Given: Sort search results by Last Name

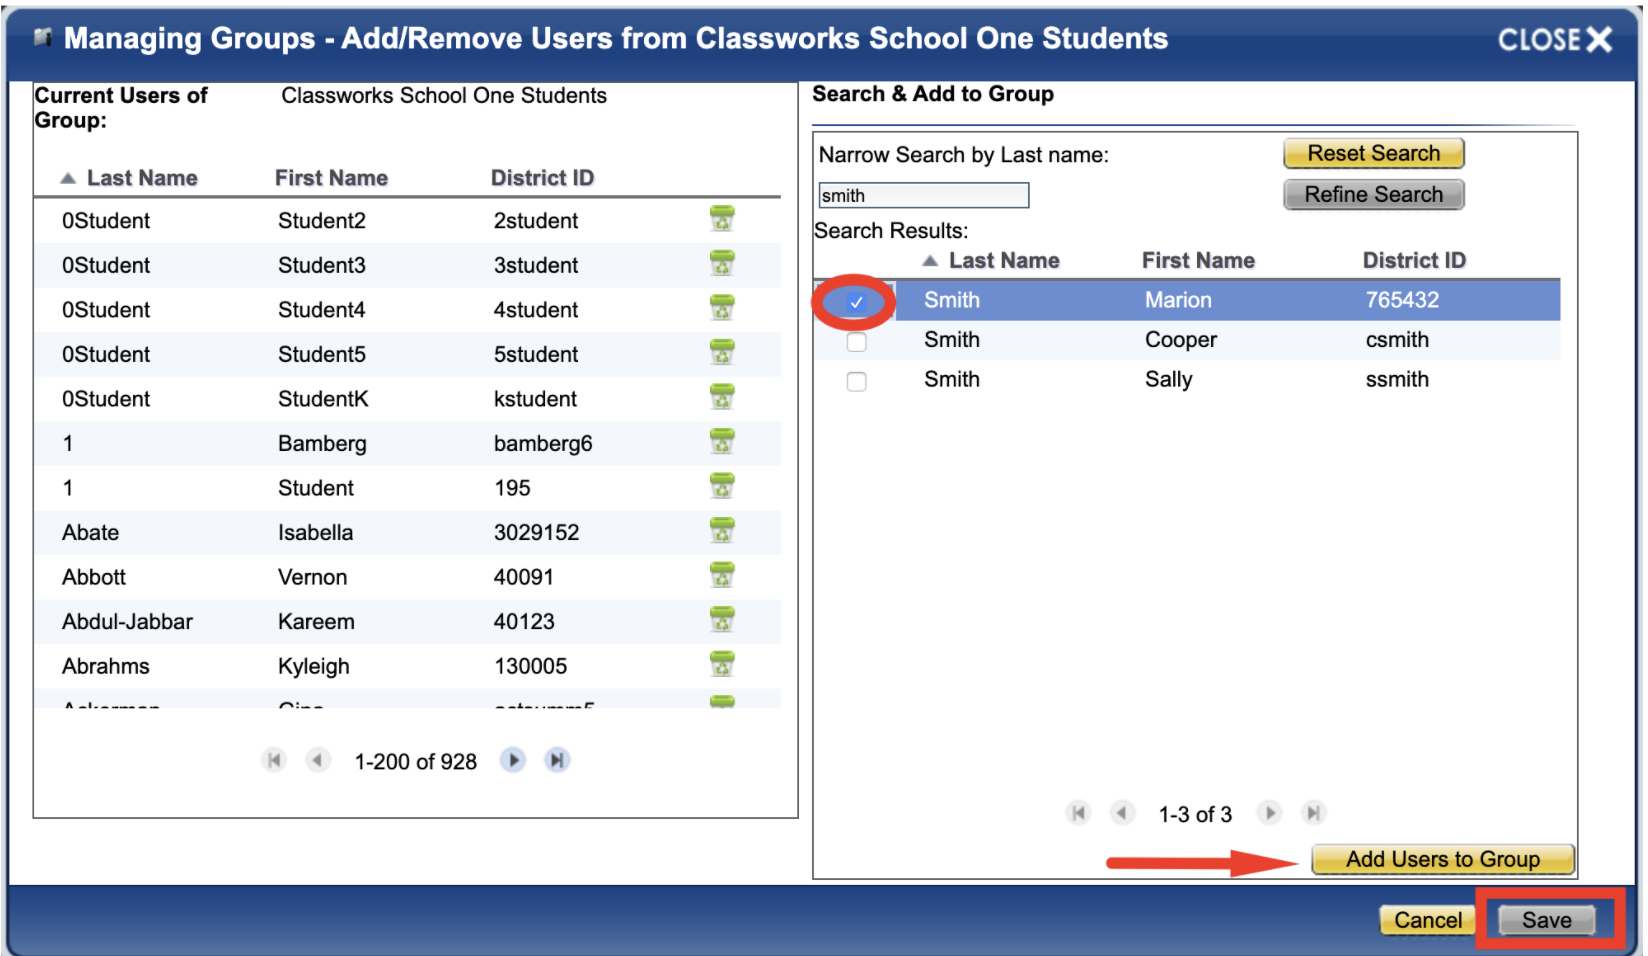Looking at the screenshot, I should (1004, 261).
